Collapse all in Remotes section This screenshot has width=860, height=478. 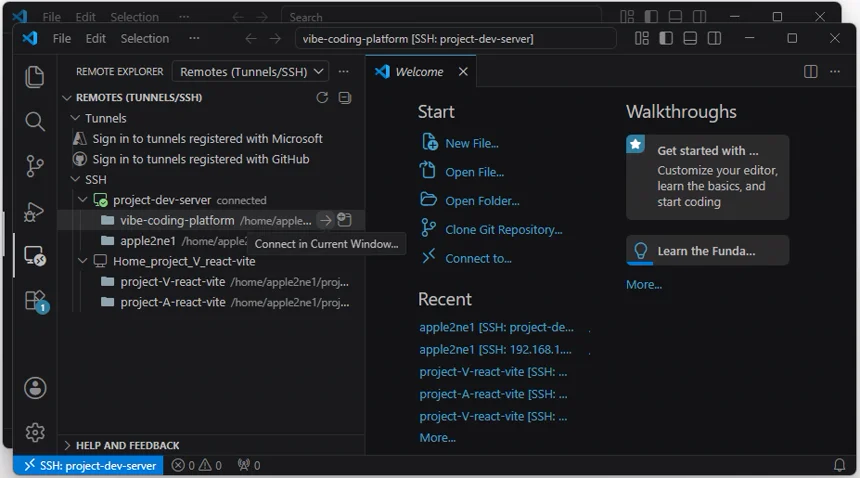point(344,98)
